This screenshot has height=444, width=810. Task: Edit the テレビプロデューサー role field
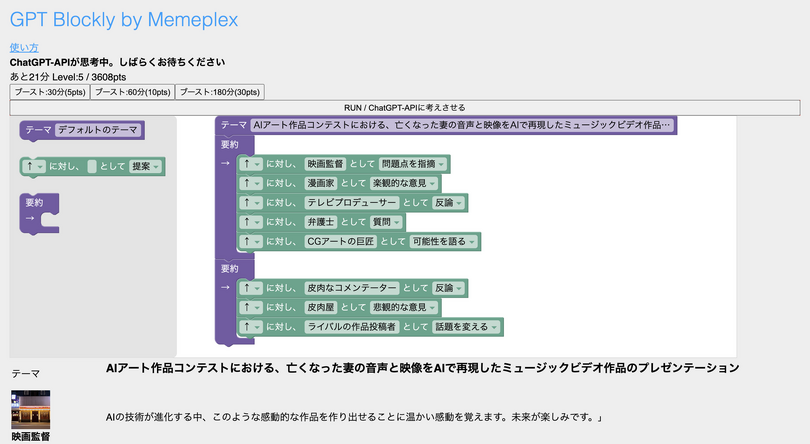351,203
